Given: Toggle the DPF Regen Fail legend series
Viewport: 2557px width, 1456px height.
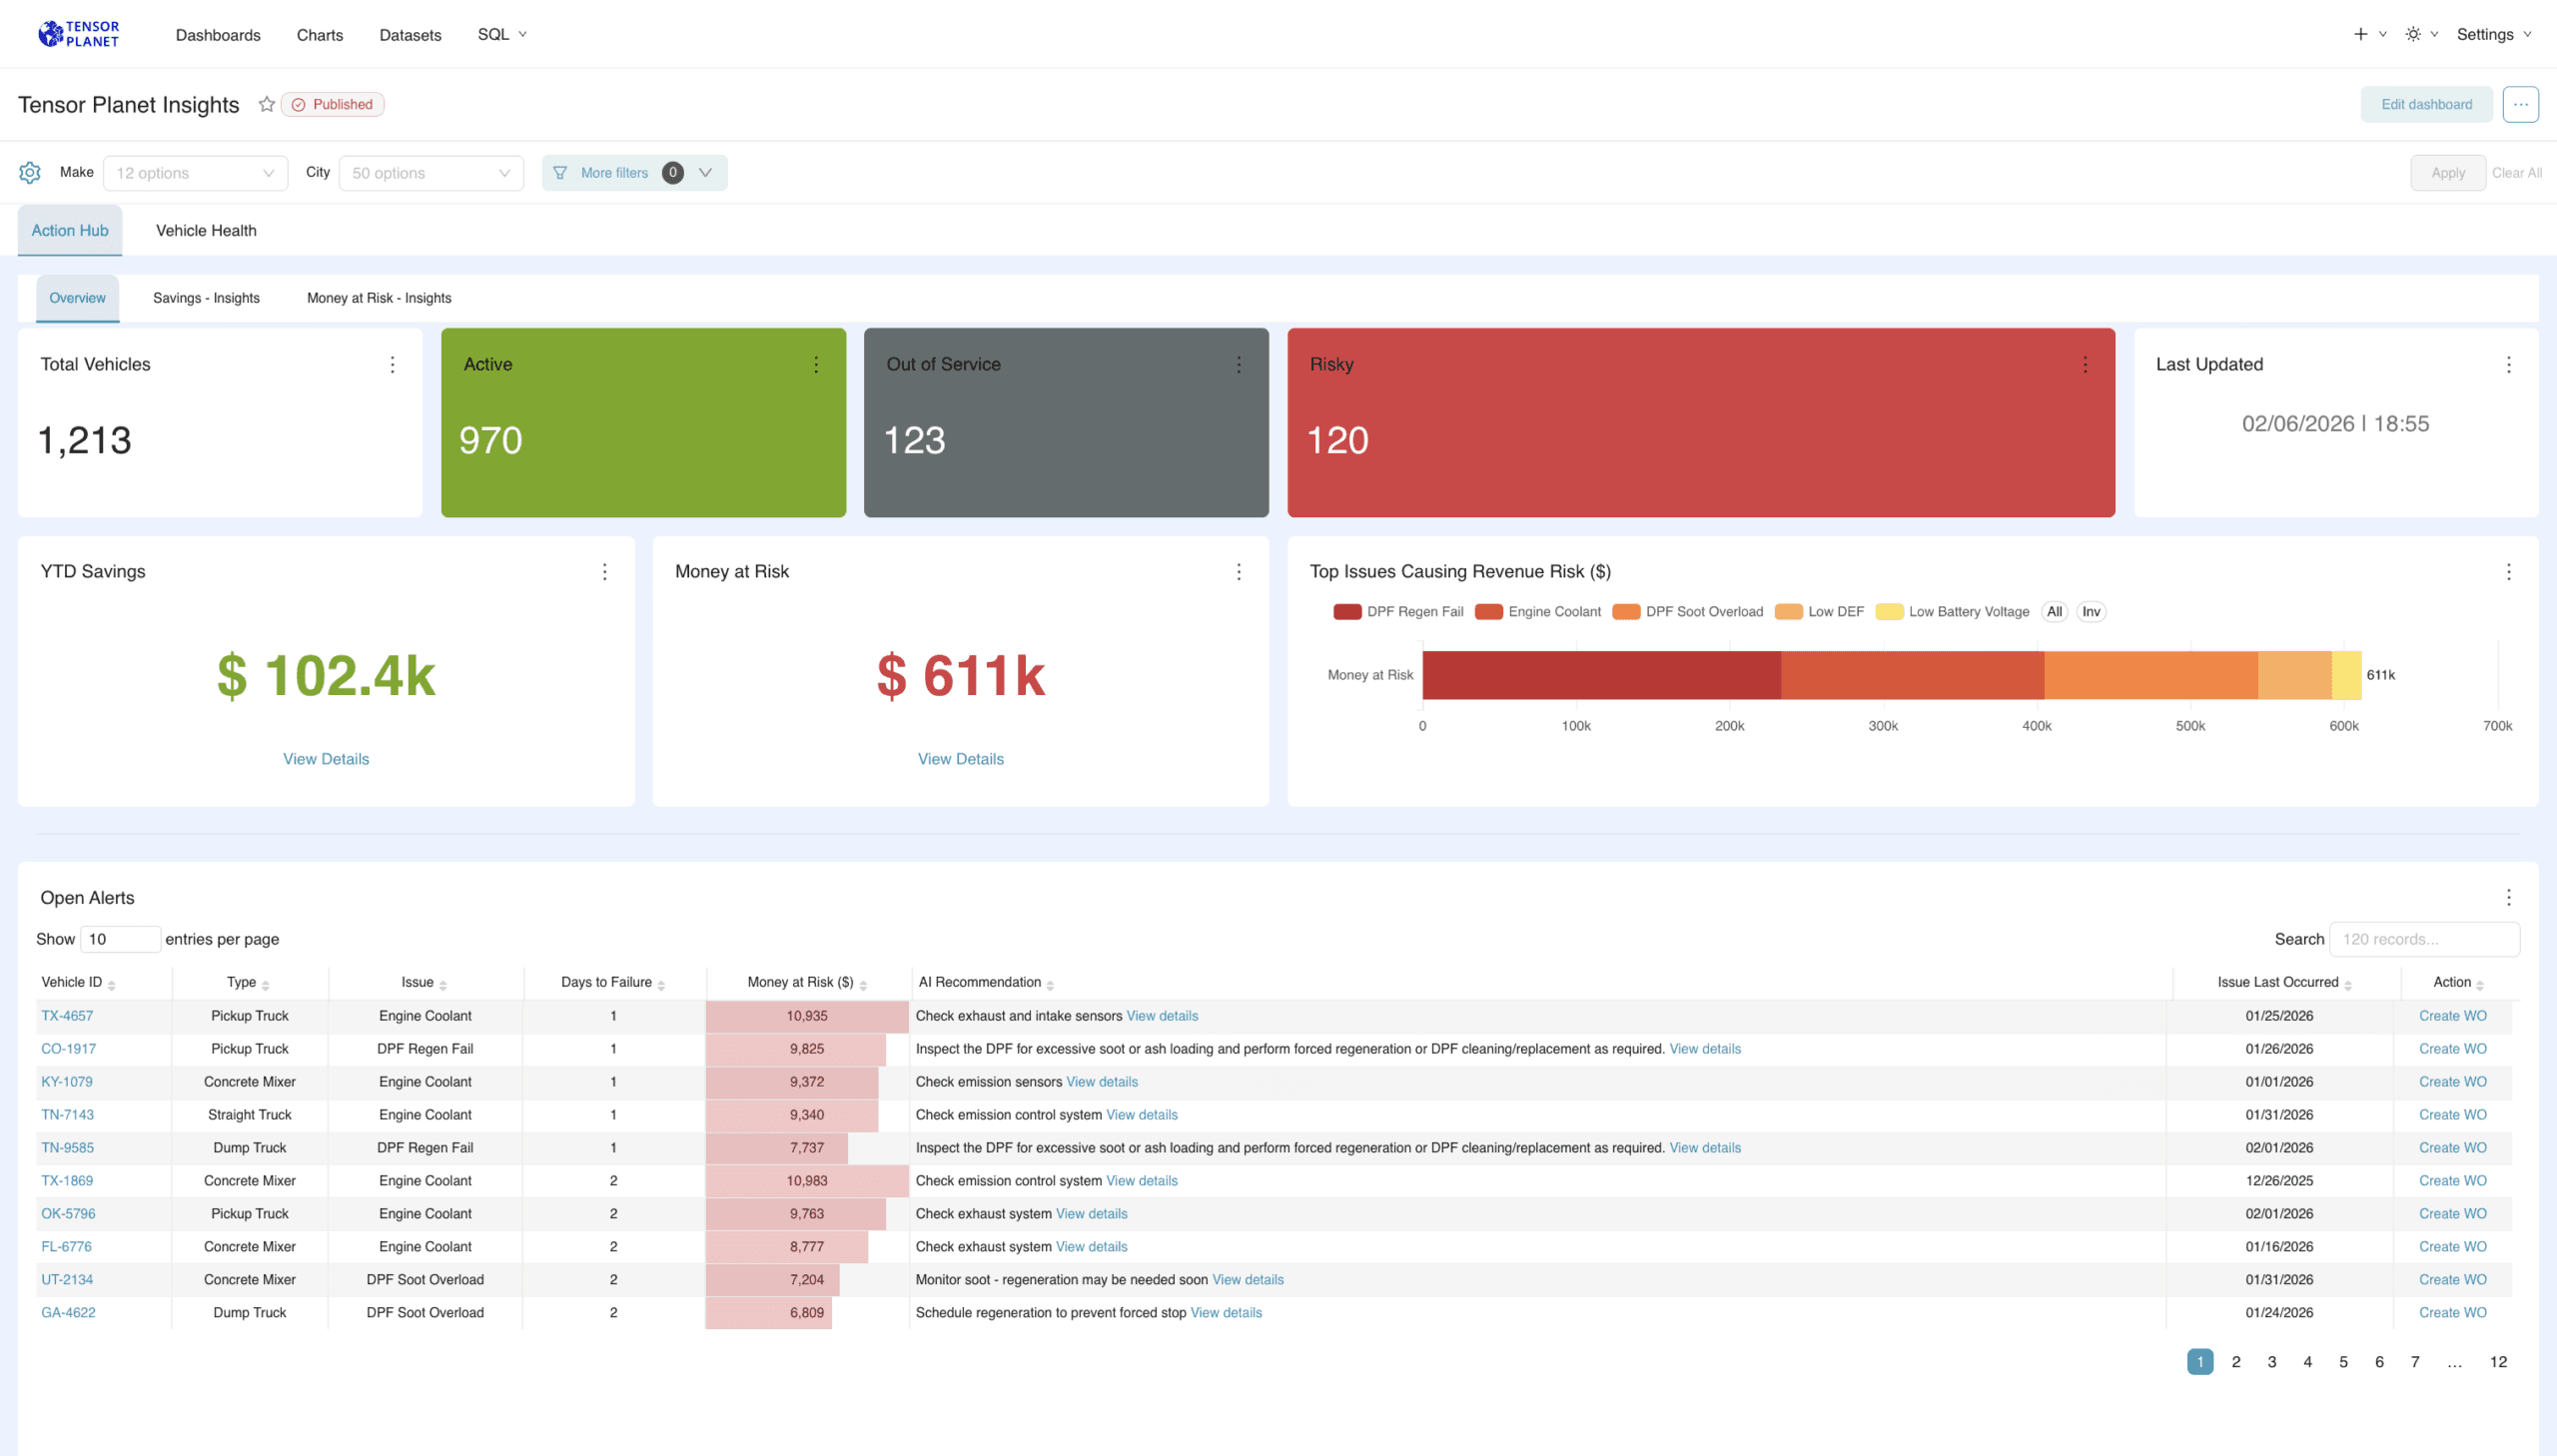Looking at the screenshot, I should 1398,612.
